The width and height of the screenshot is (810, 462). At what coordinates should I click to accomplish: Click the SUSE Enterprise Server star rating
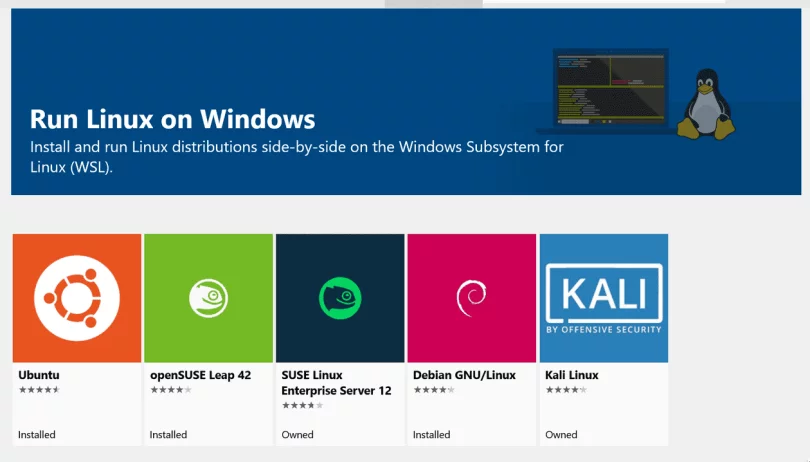click(303, 406)
